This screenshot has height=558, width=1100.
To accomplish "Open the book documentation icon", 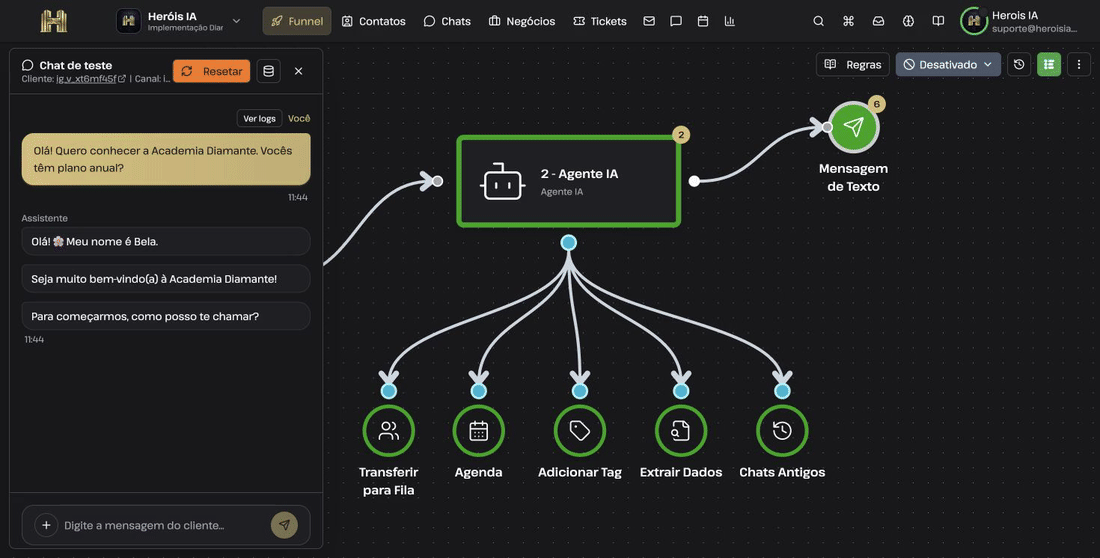I will click(x=938, y=21).
